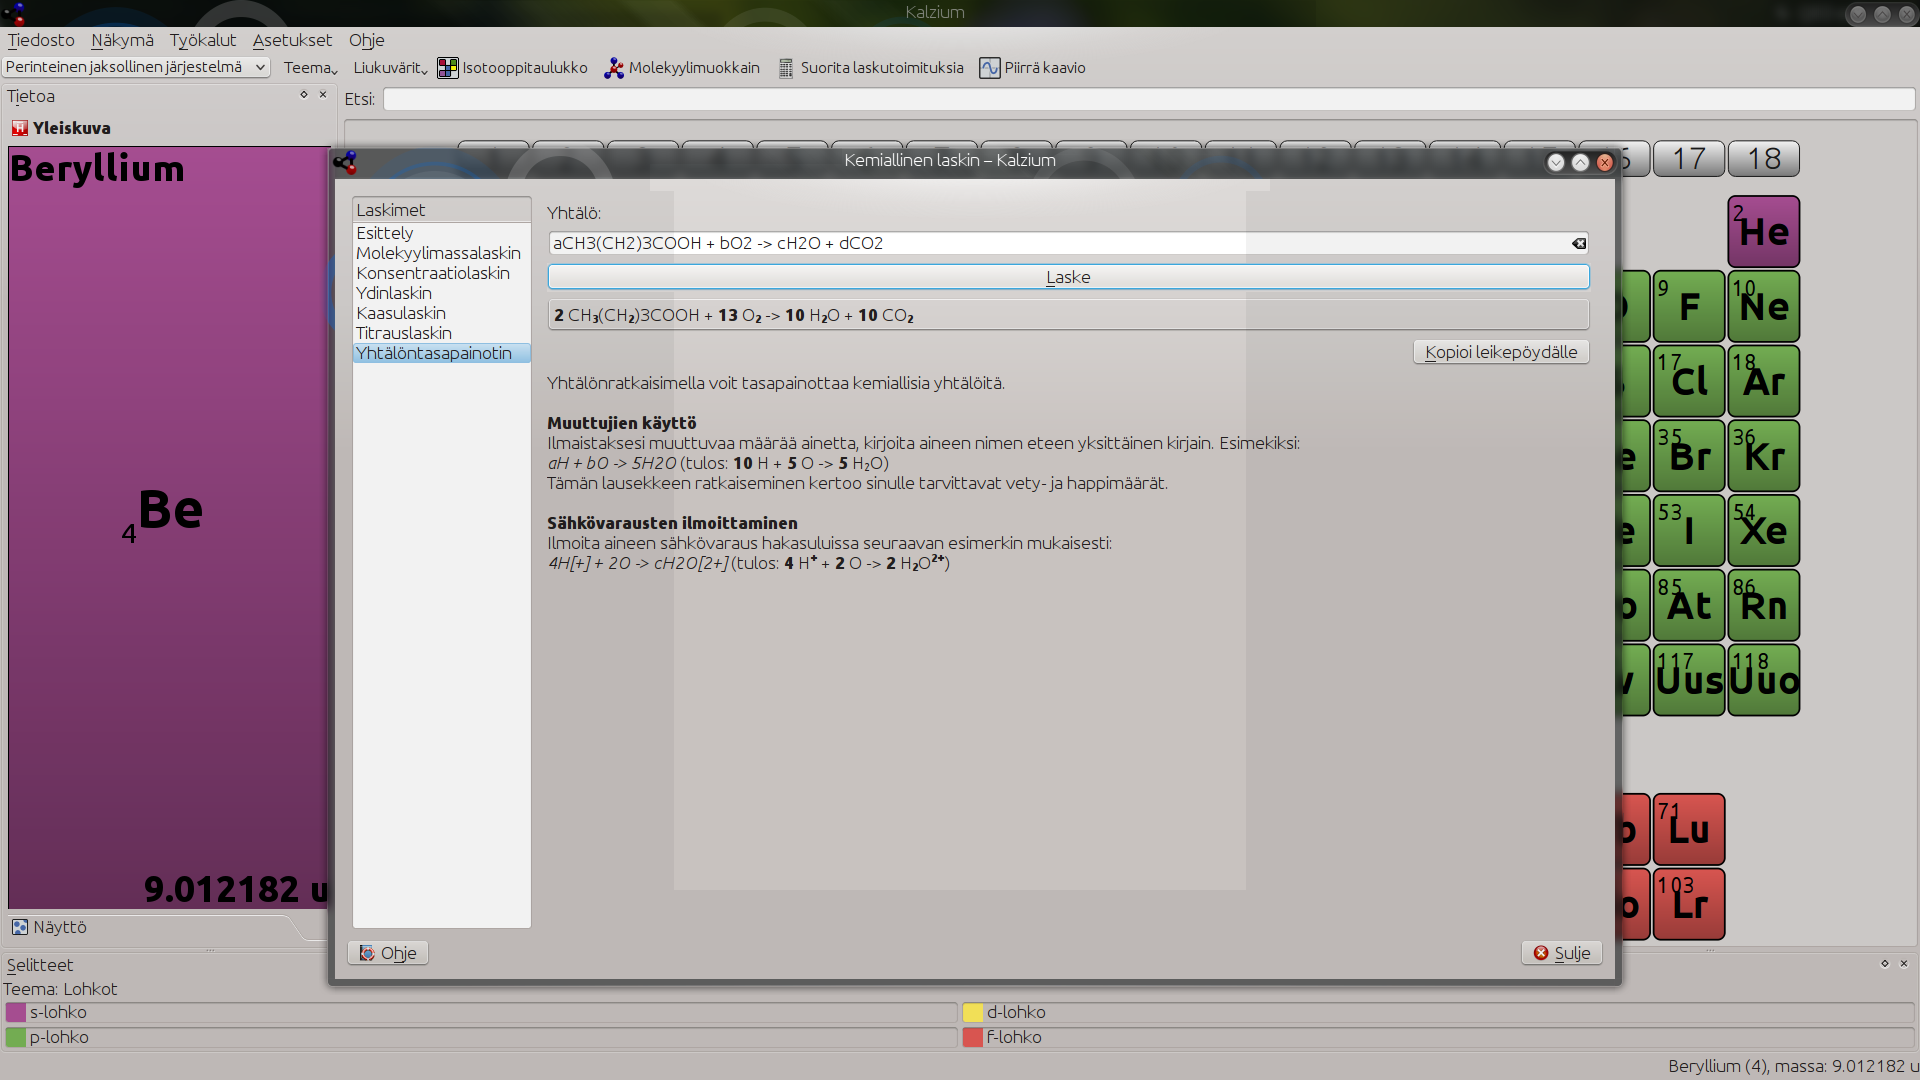Expand the Liukuvärit dropdown

point(390,68)
